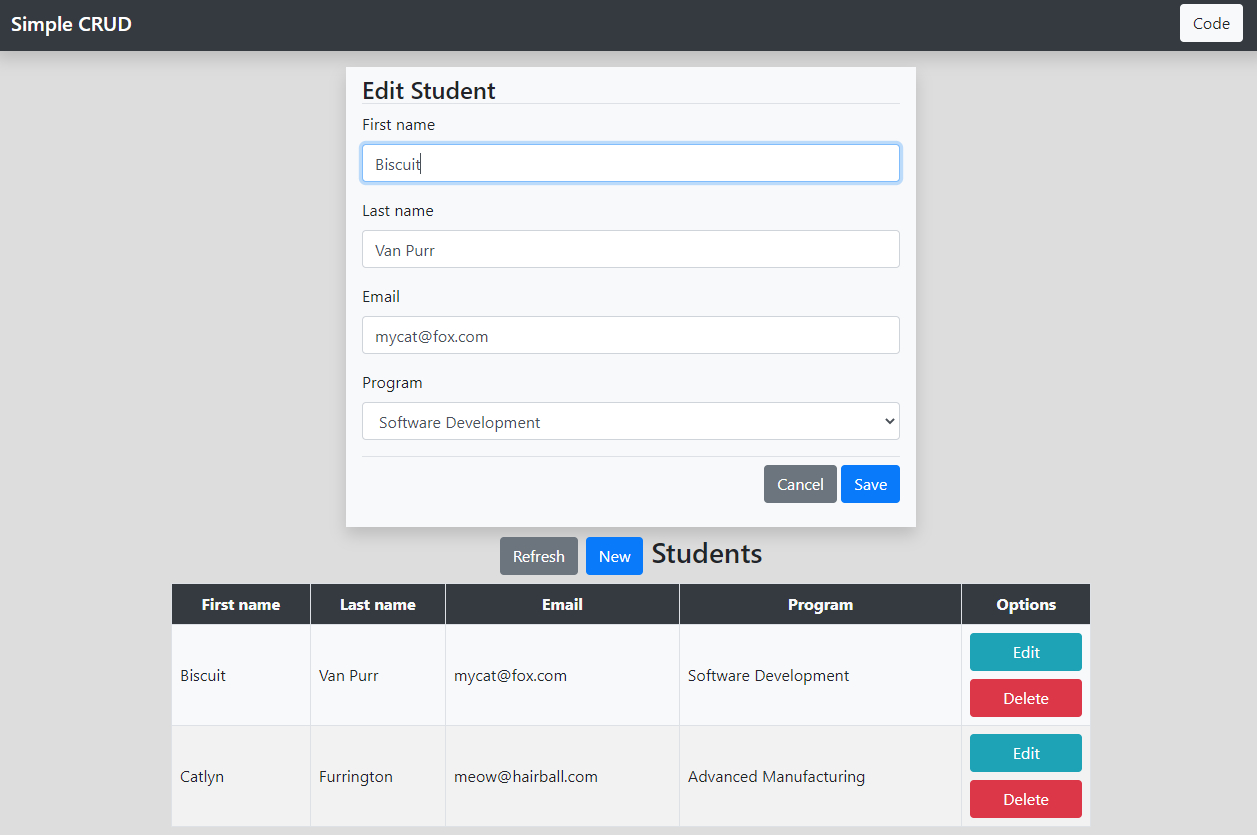Click the Simple CRUD brand title
The height and width of the screenshot is (835, 1257).
click(x=71, y=24)
